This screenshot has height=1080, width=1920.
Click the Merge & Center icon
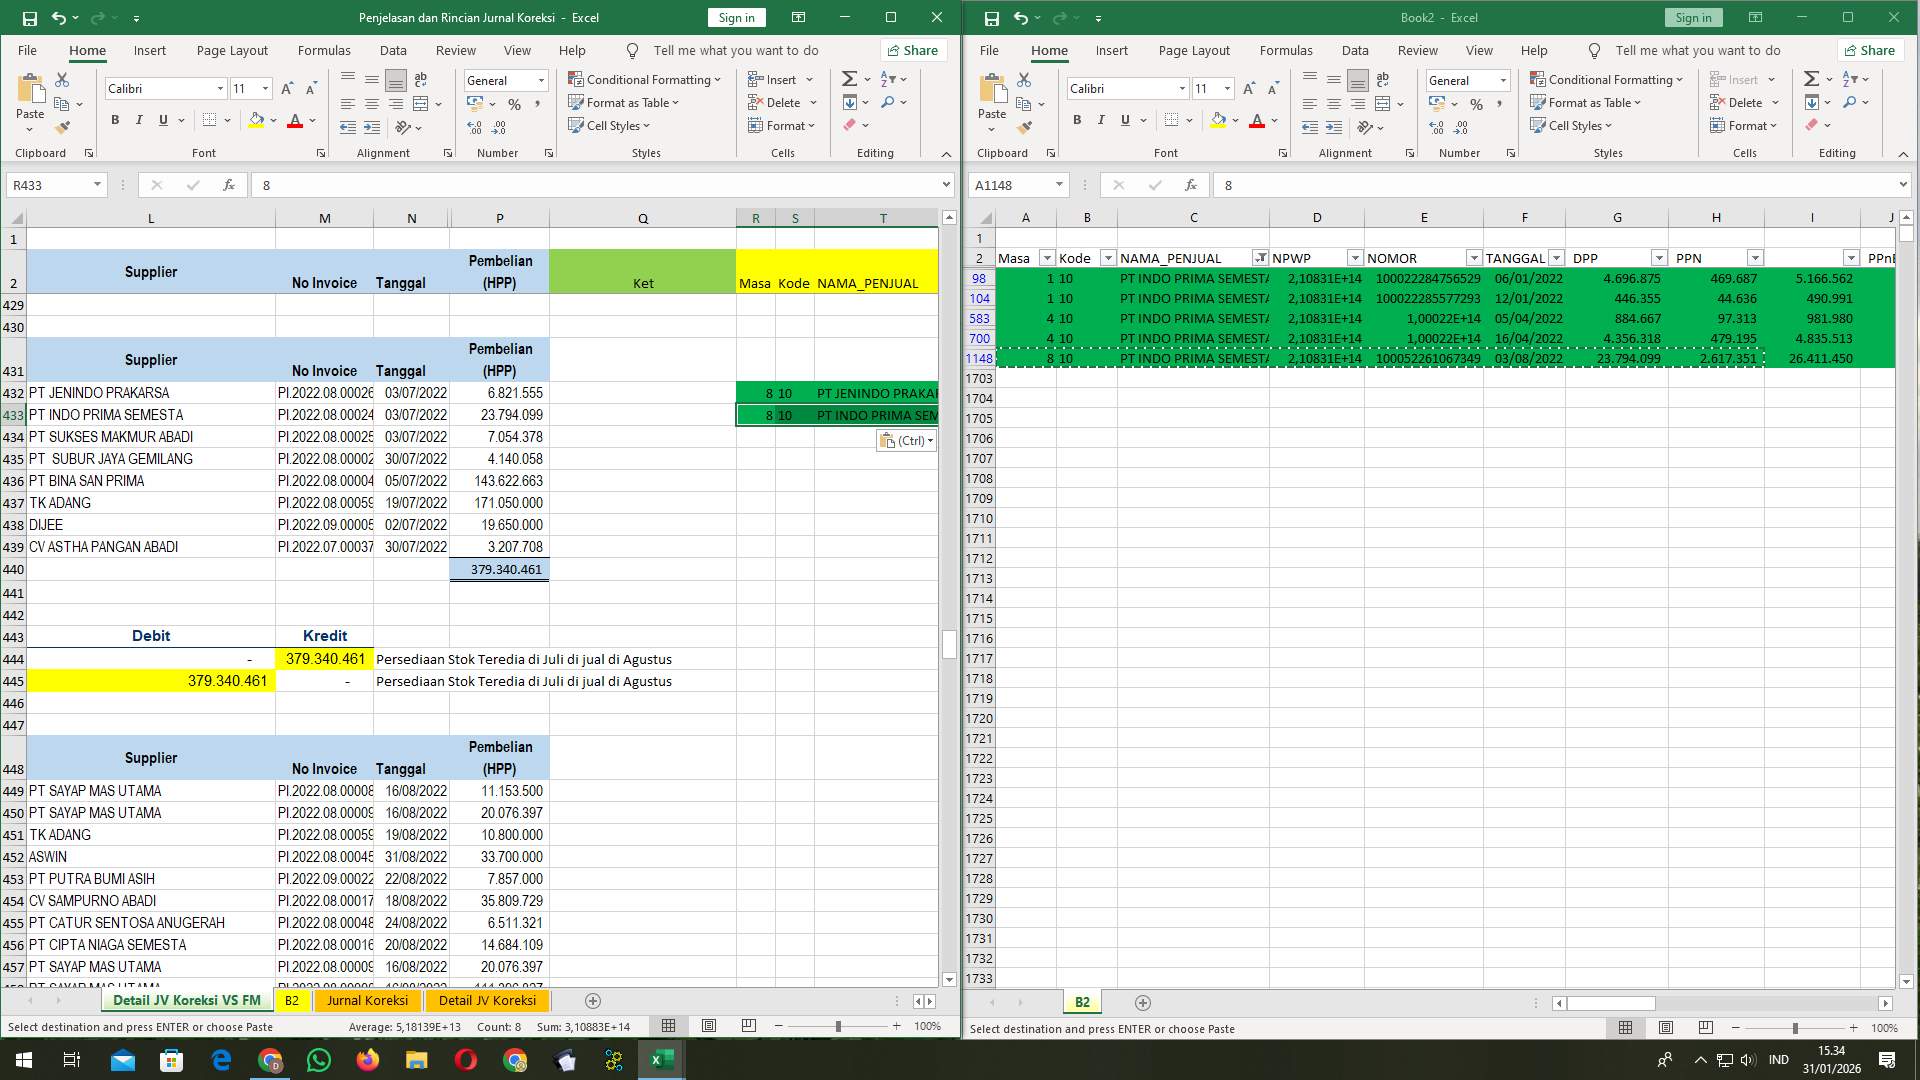(x=420, y=102)
